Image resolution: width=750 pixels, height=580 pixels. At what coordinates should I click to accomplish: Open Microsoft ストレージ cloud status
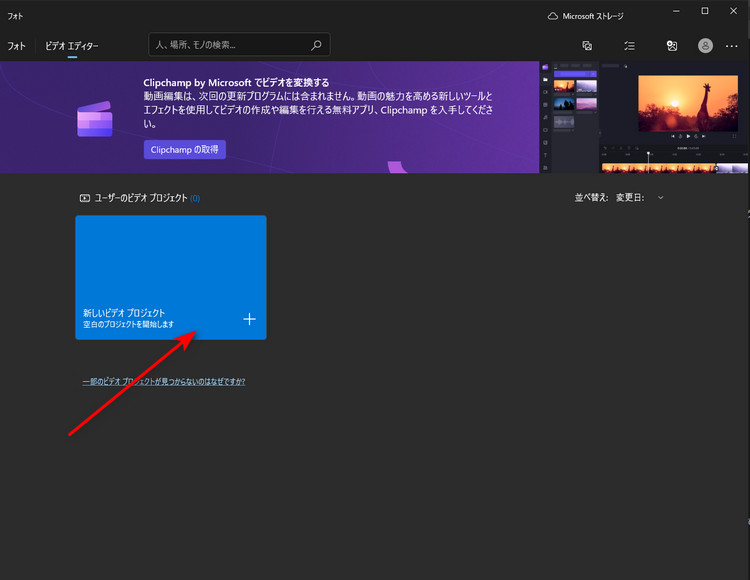(585, 16)
